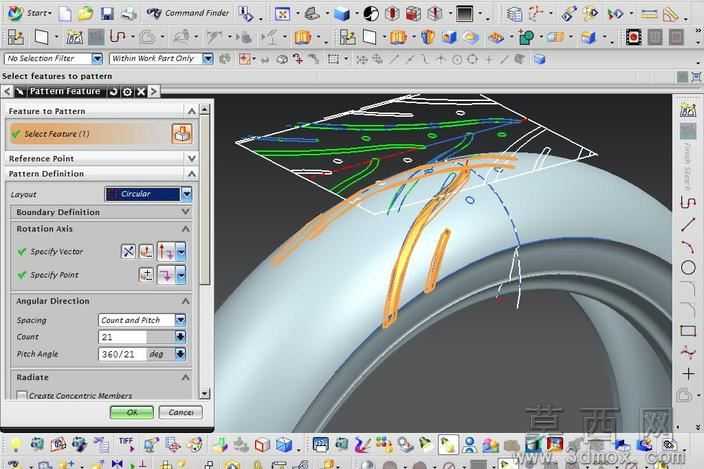
Task: Select the Arc tool in right toolbar
Action: 688,246
